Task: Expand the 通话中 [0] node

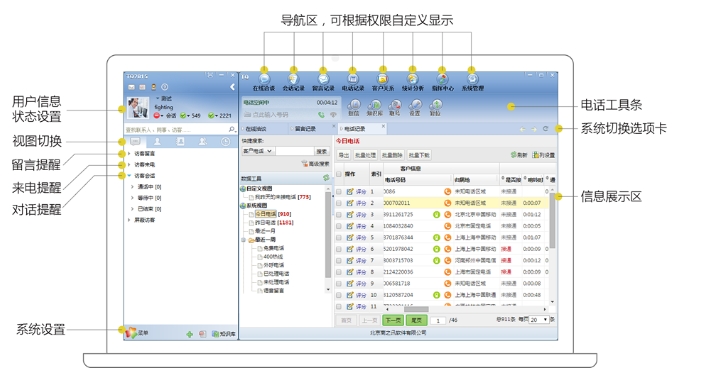Action: (132, 187)
